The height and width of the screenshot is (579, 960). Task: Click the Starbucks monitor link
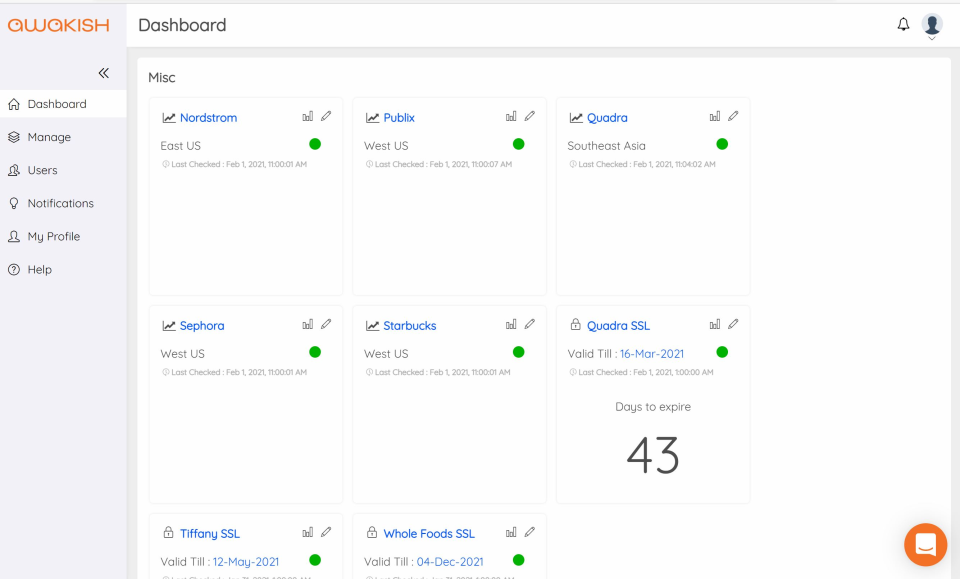point(409,326)
